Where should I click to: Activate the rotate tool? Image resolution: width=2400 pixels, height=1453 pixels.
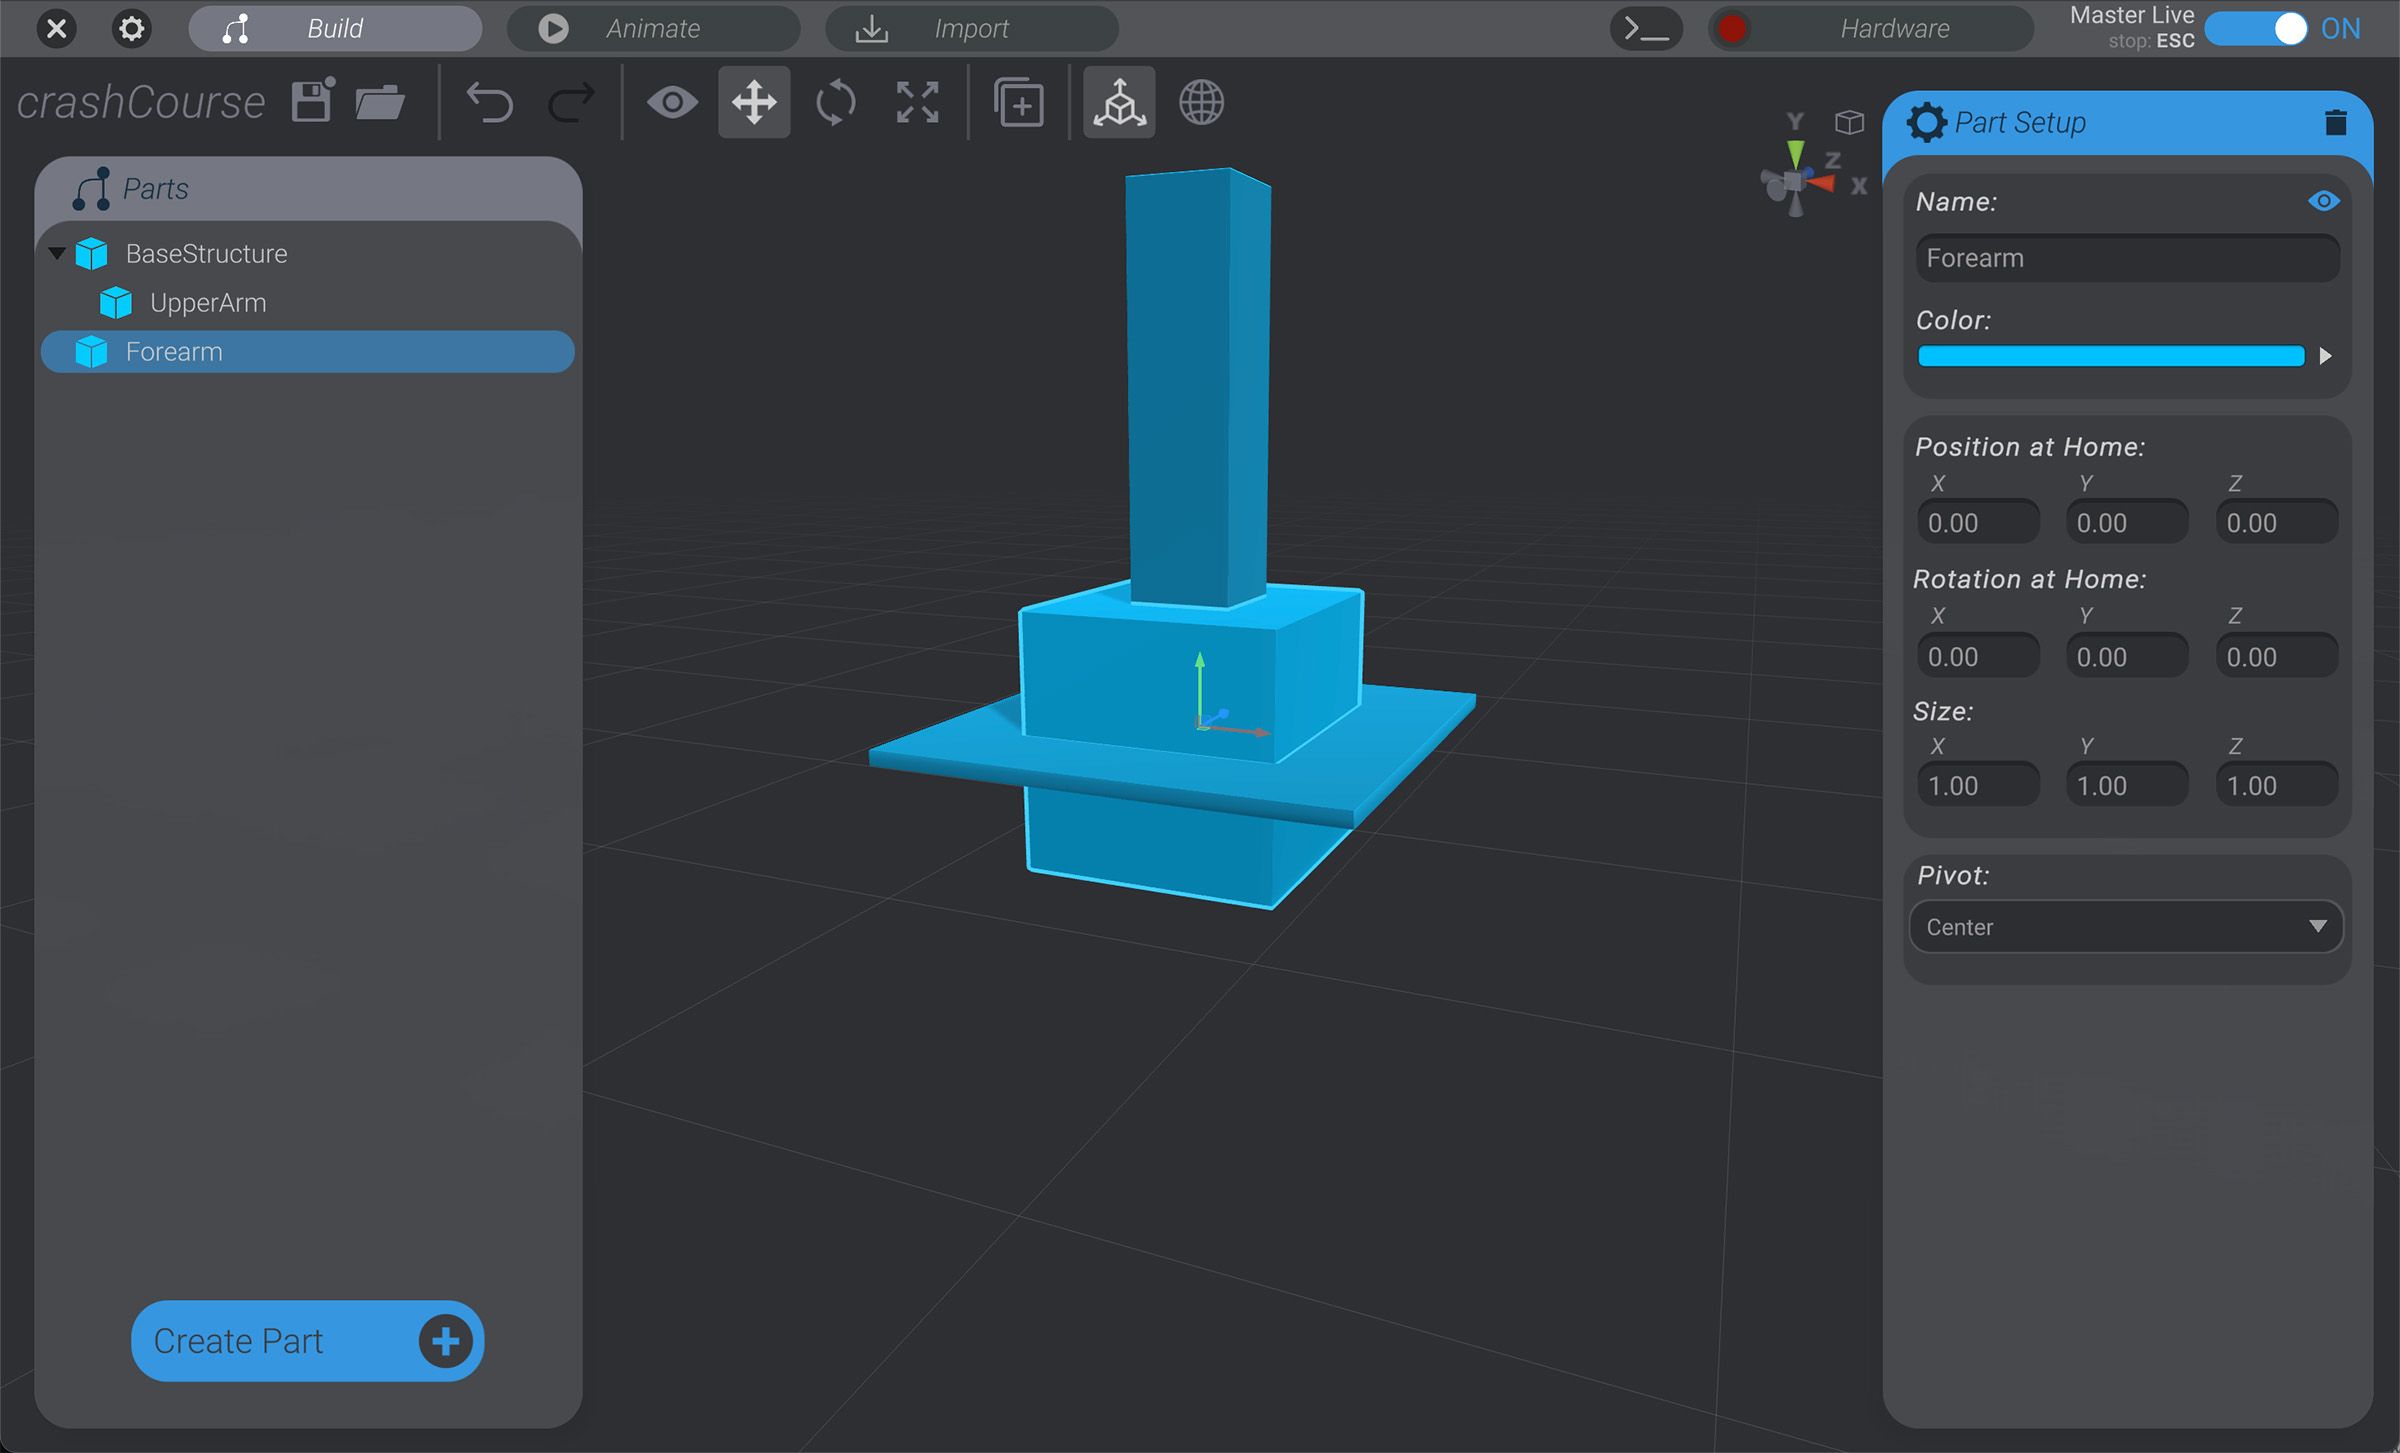tap(835, 101)
